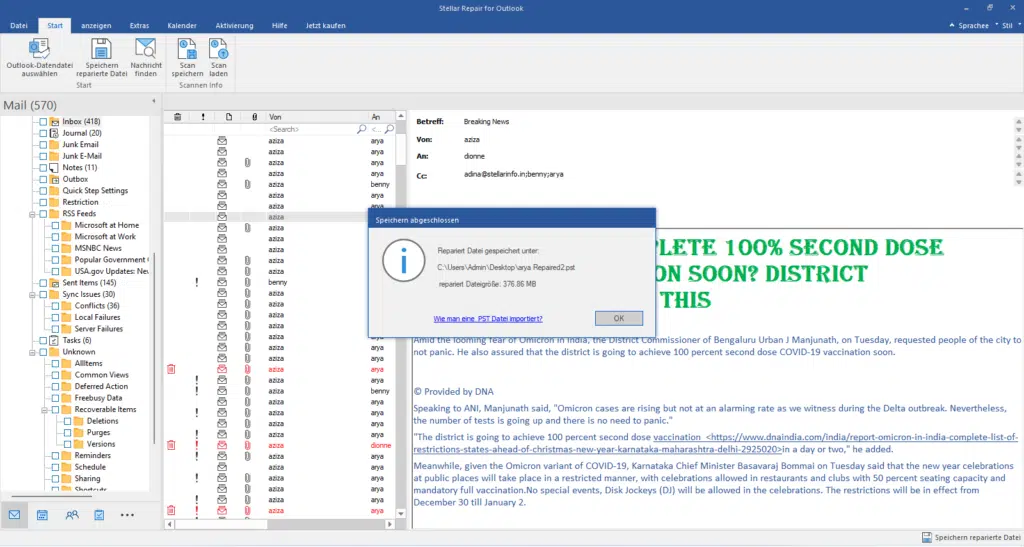This screenshot has width=1024, height=547.
Task: Sort by deleted items column icon
Action: [177, 117]
